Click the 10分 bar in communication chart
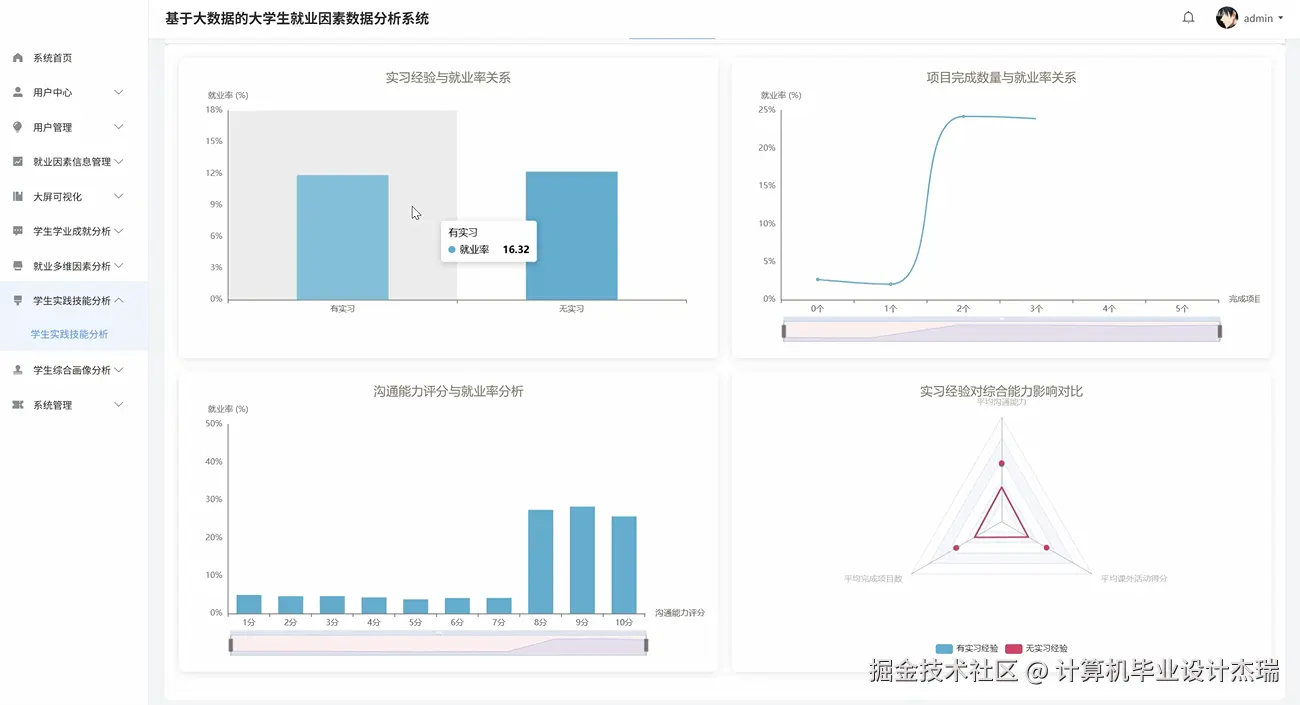 pyautogui.click(x=624, y=564)
